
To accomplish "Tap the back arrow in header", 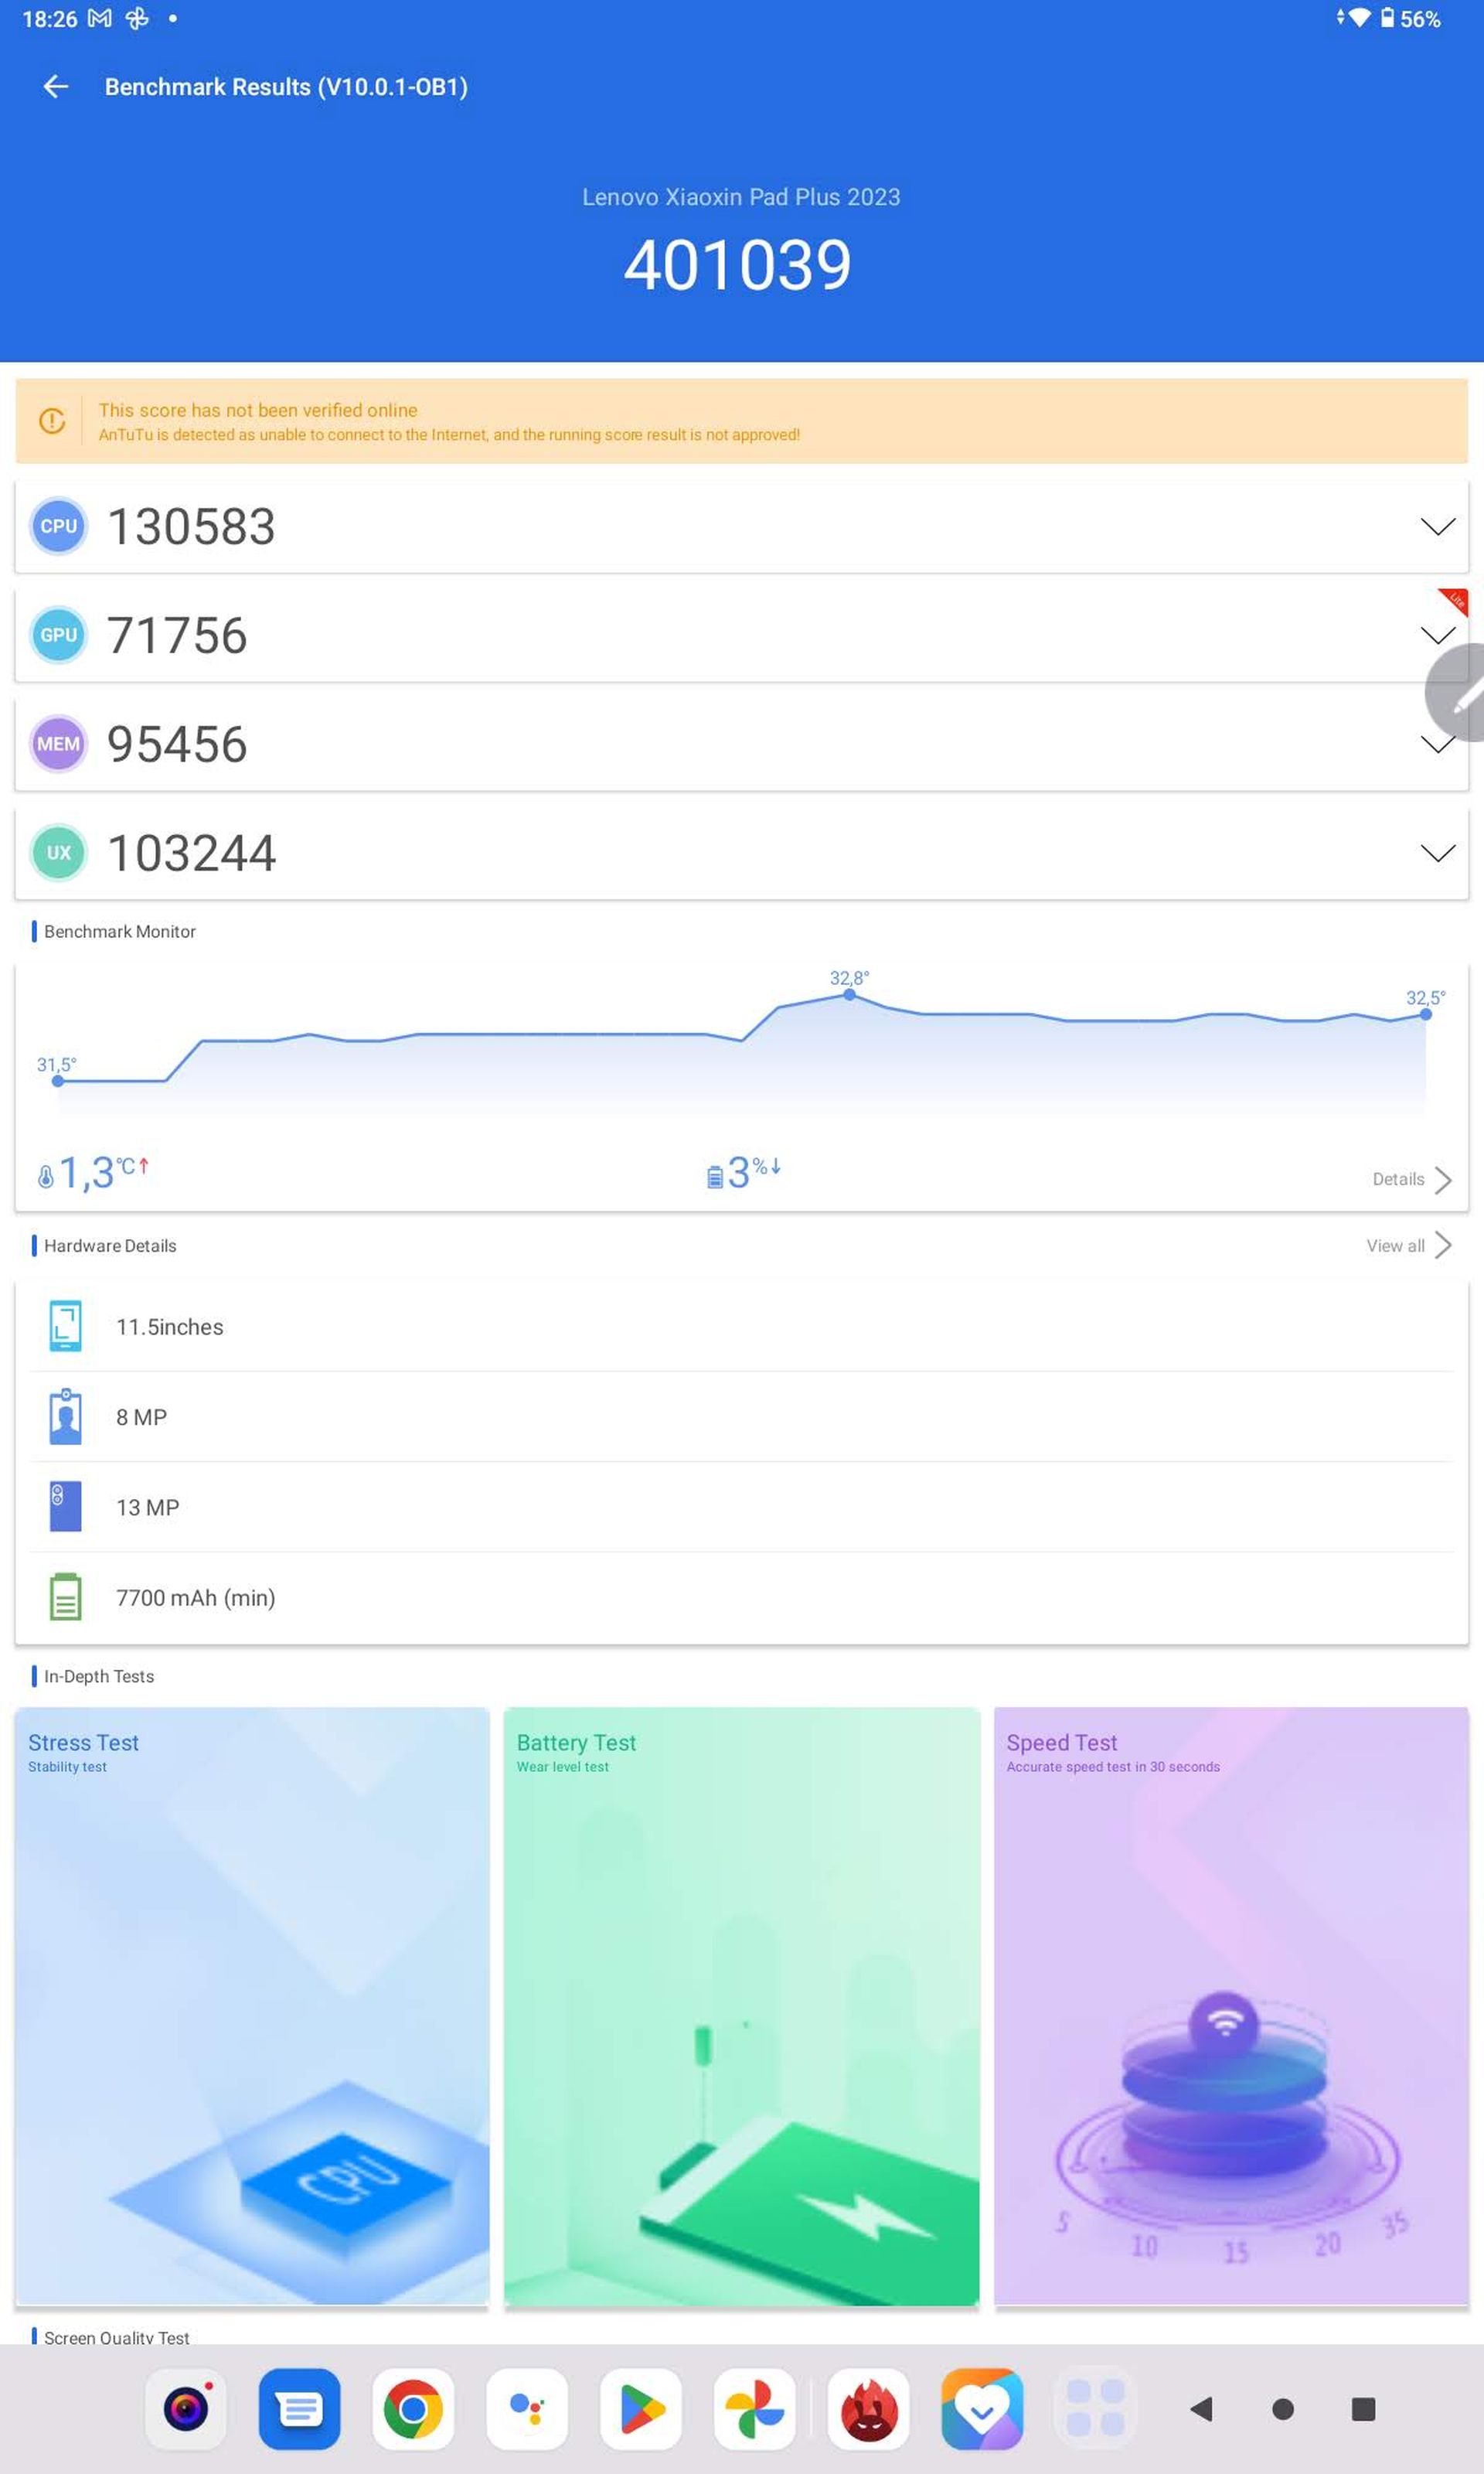I will 56,87.
